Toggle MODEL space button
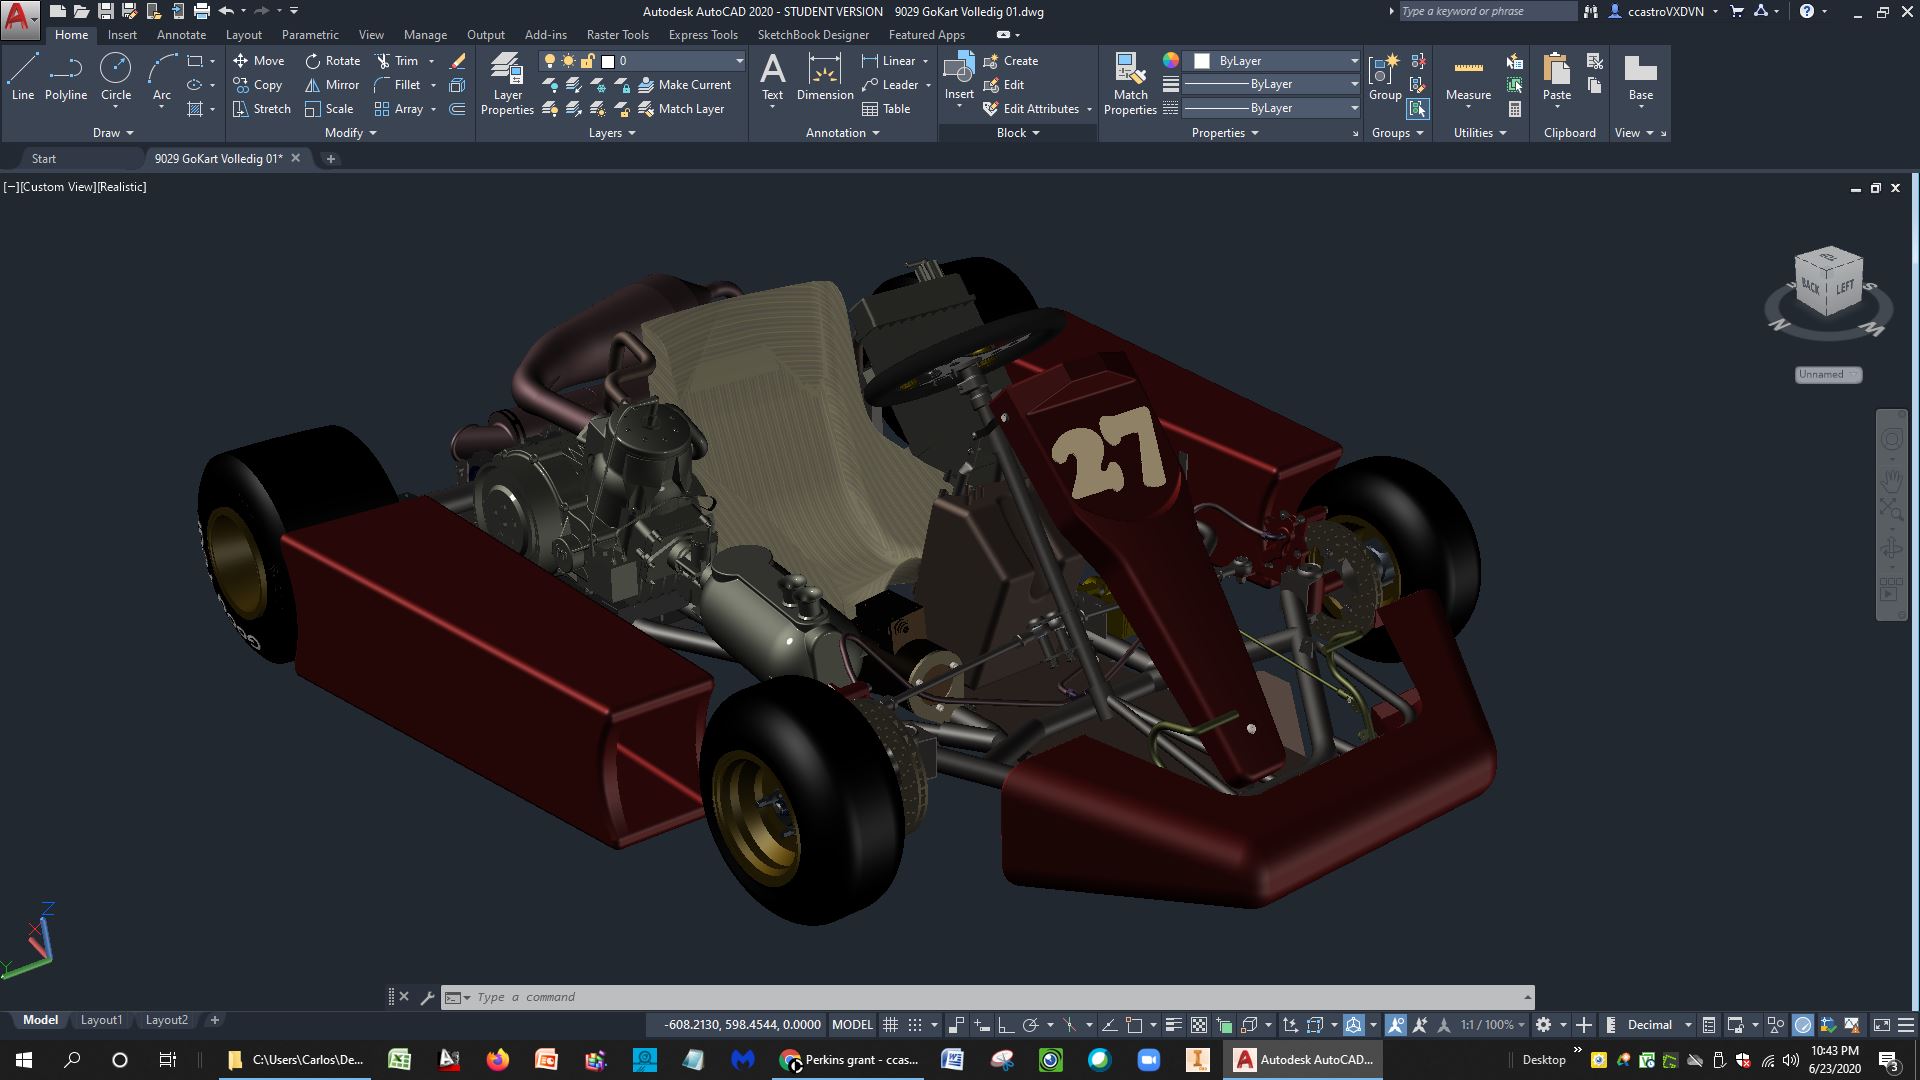This screenshot has width=1920, height=1080. pyautogui.click(x=852, y=1025)
